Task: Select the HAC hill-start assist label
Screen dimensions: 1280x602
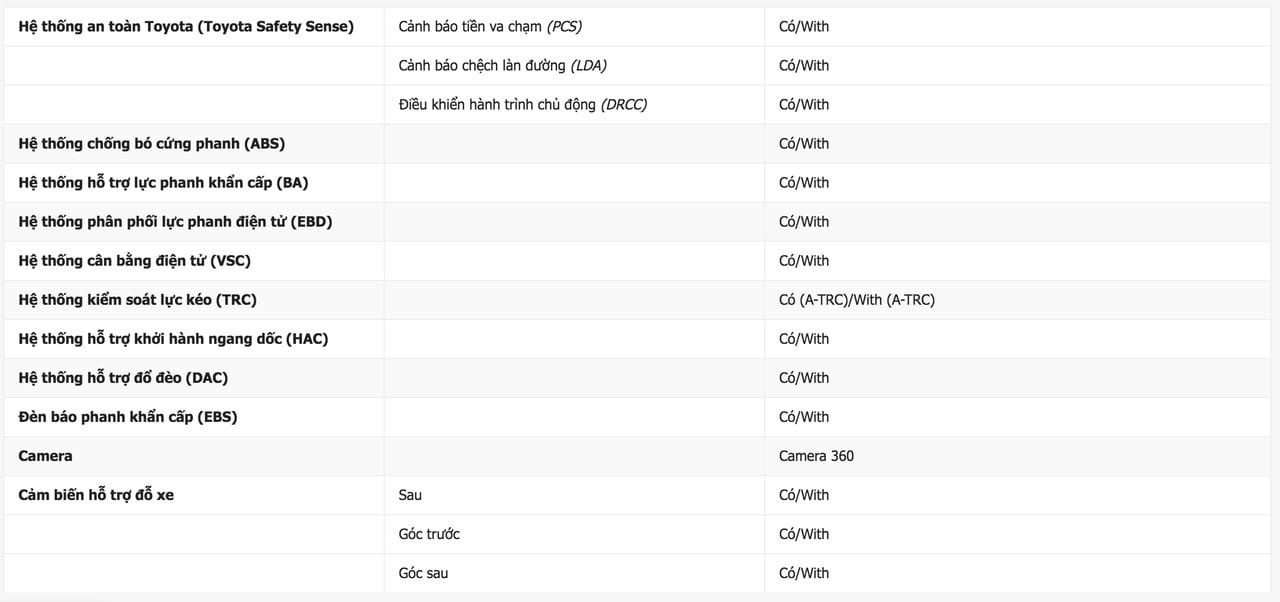Action: (x=173, y=339)
